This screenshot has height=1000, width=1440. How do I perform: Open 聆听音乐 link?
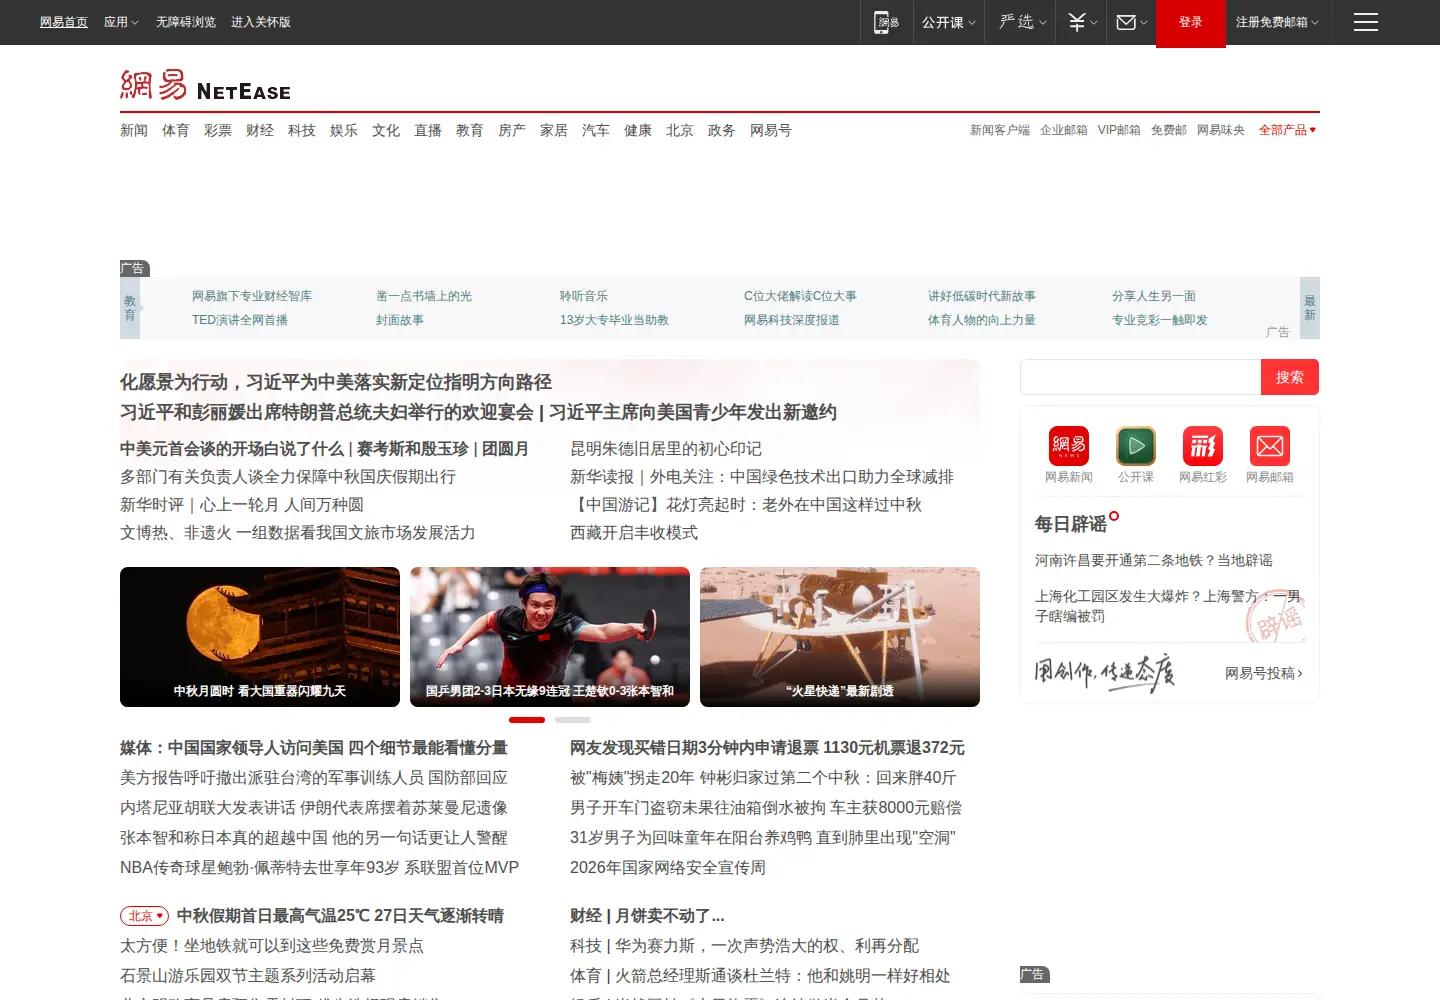[x=584, y=296]
